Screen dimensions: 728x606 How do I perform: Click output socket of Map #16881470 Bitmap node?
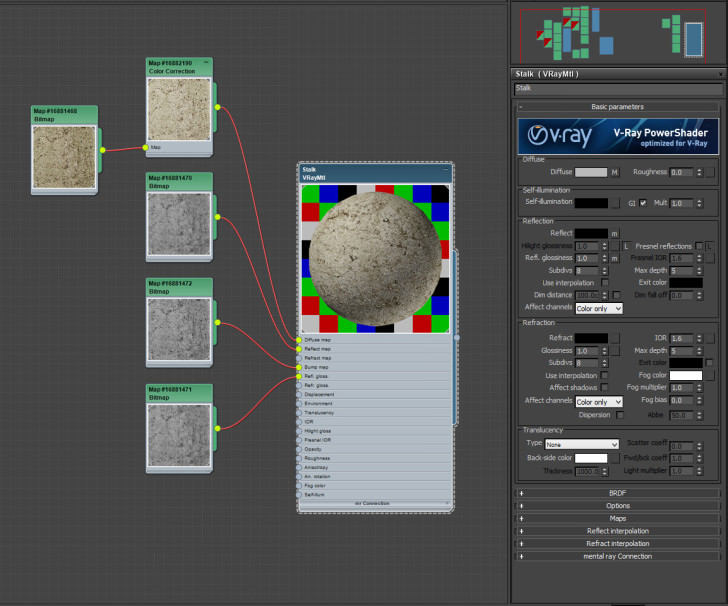(x=217, y=217)
